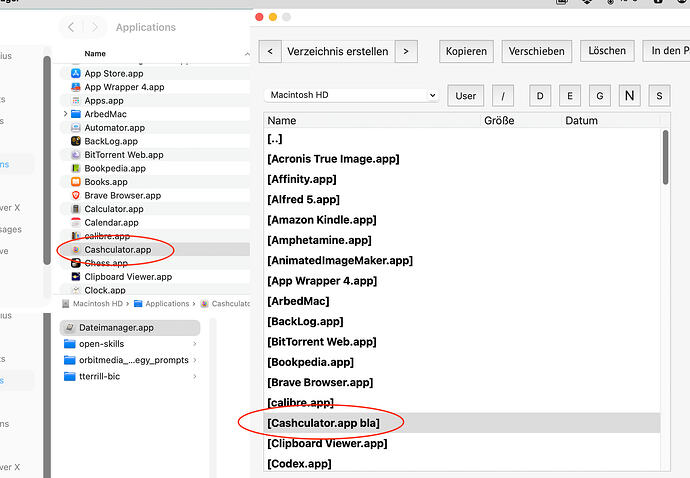Click the Dateimanager list vertical scrollbar
690x478 pixels.
(x=665, y=157)
